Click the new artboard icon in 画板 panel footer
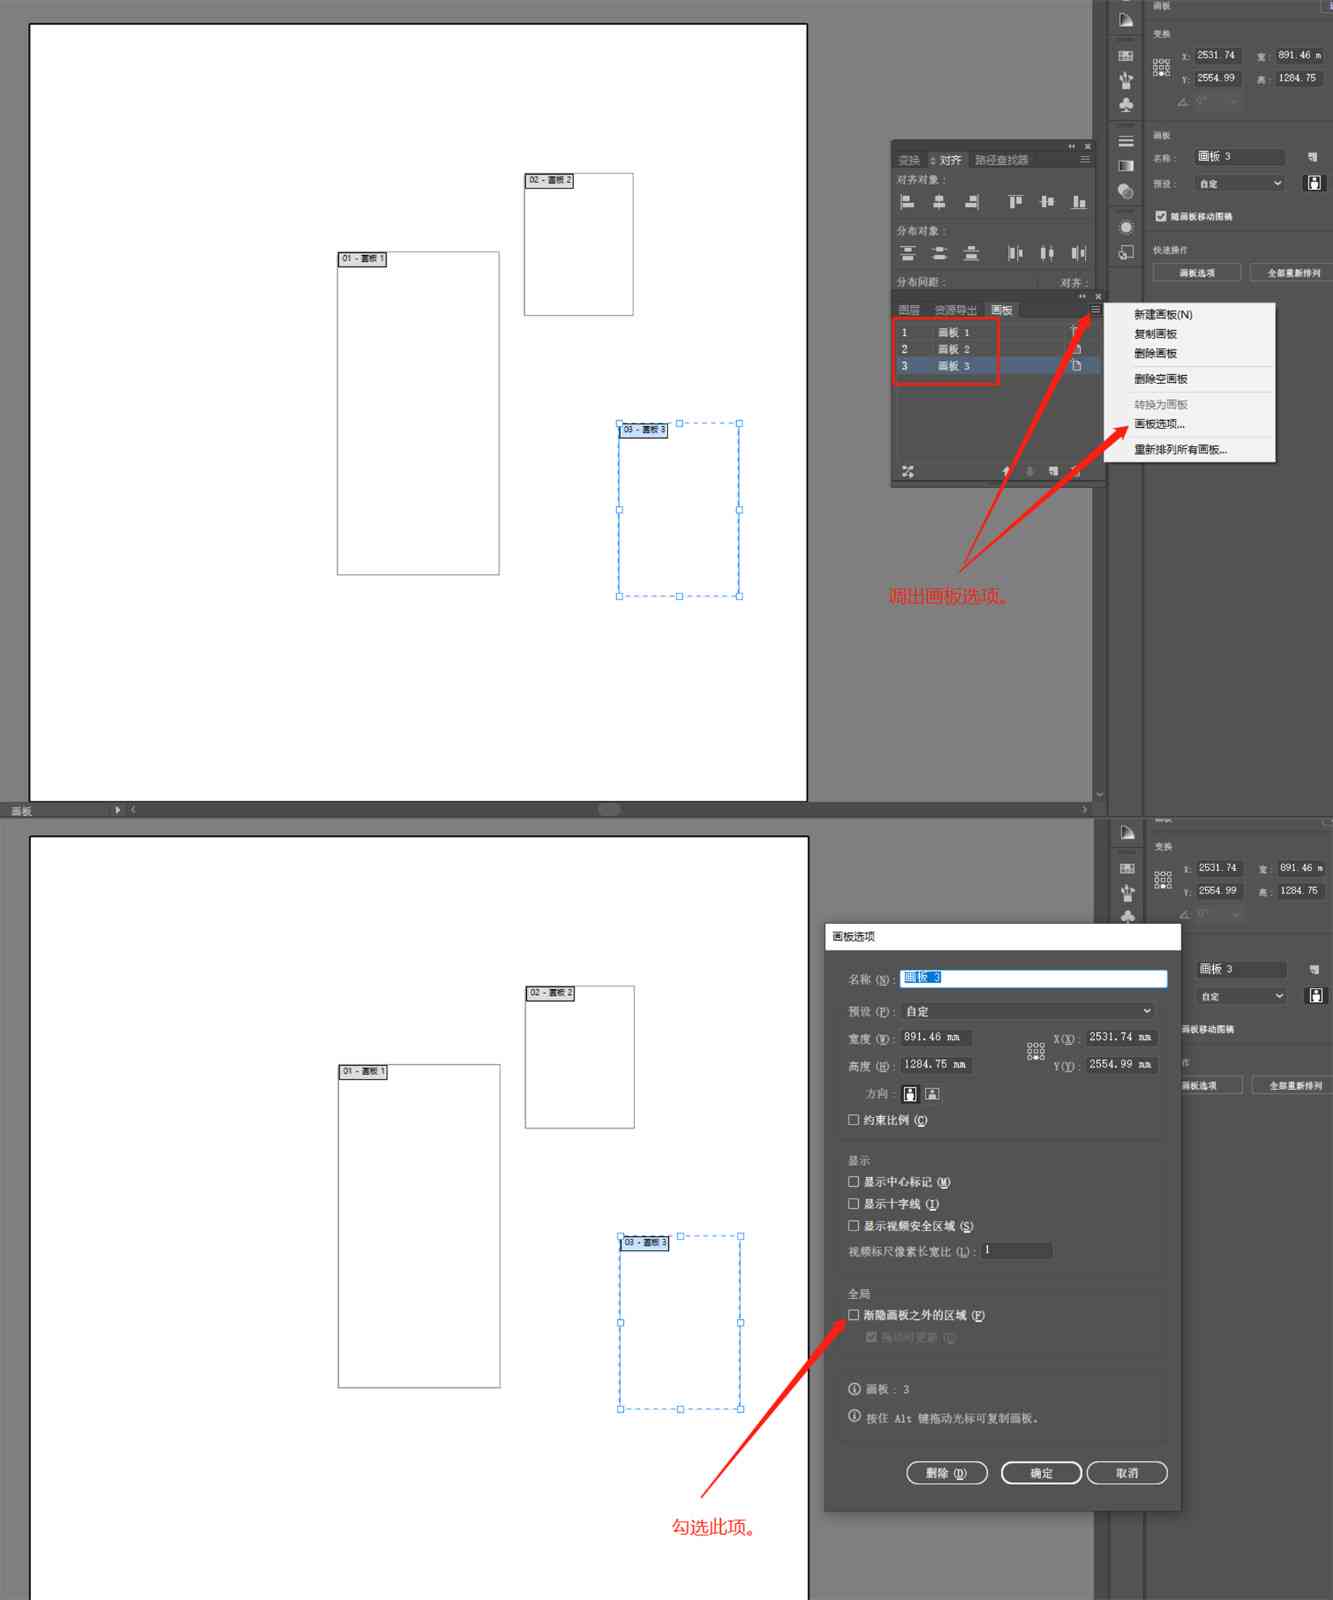This screenshot has height=1600, width=1333. click(1053, 471)
